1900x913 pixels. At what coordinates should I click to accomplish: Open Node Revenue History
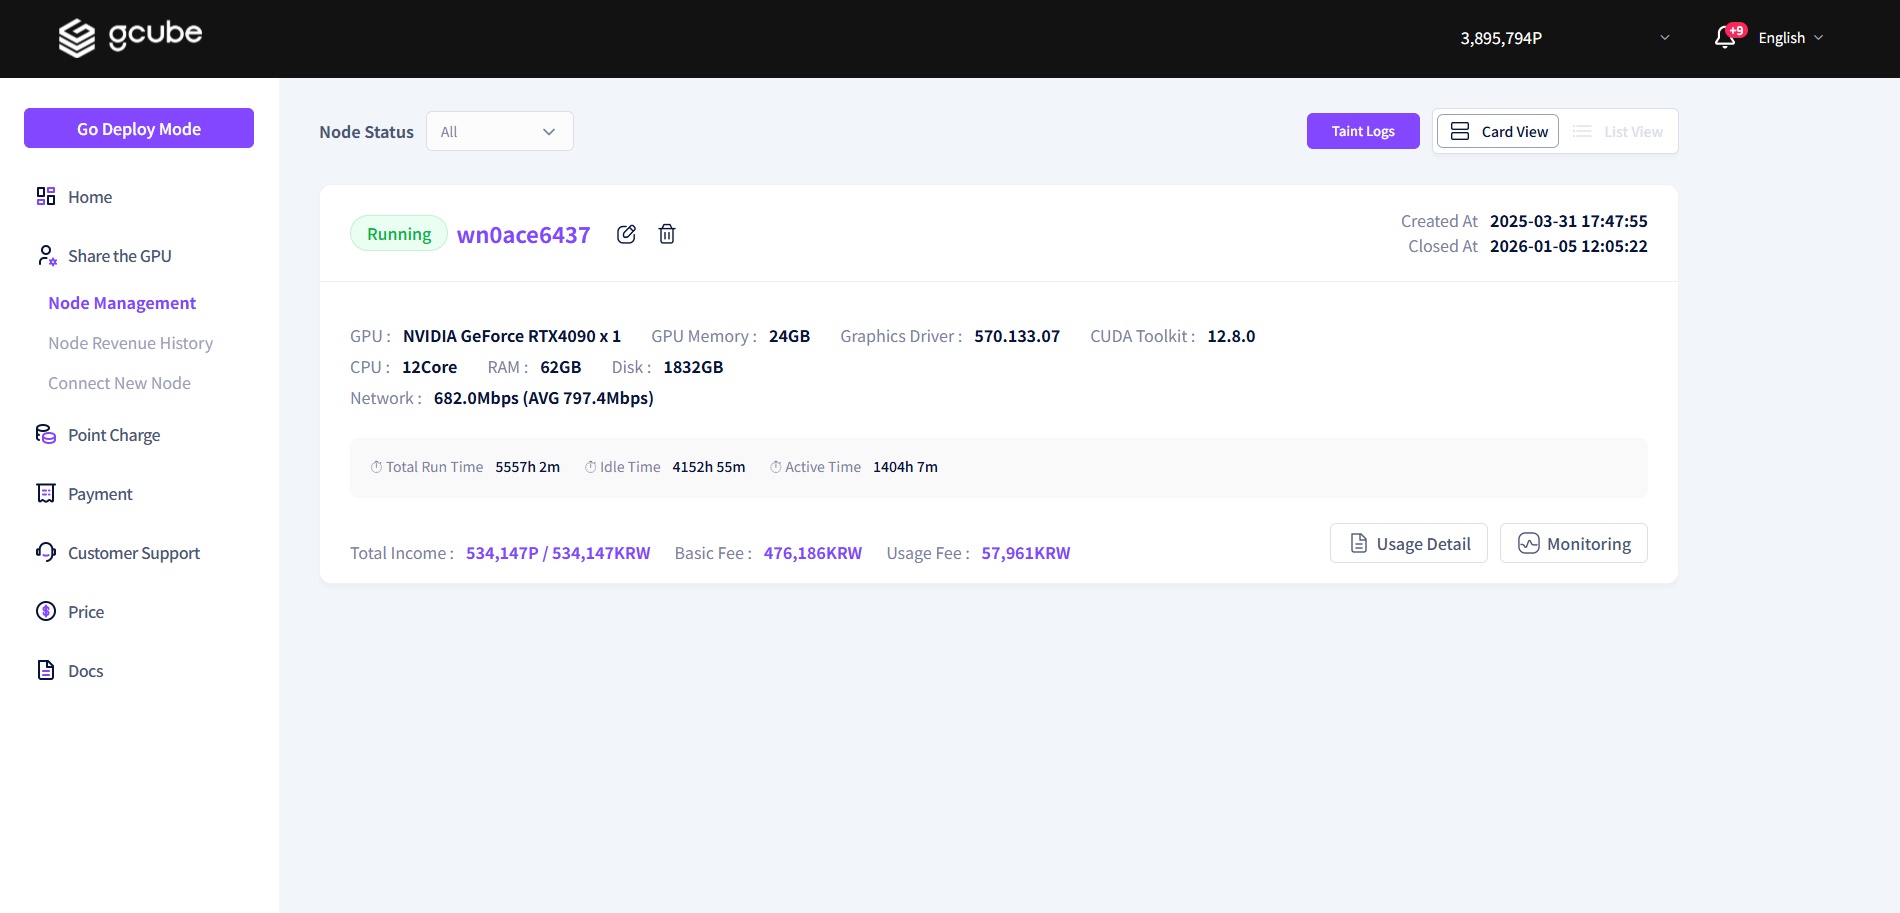click(x=130, y=343)
